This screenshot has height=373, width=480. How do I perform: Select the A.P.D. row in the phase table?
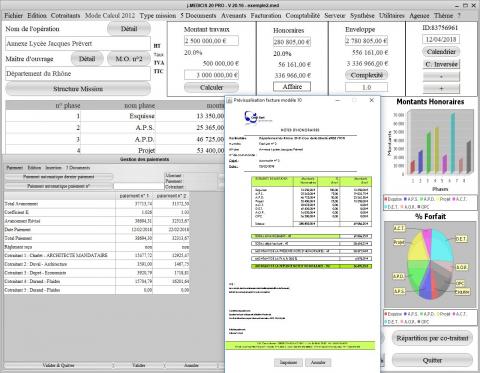click(x=115, y=139)
